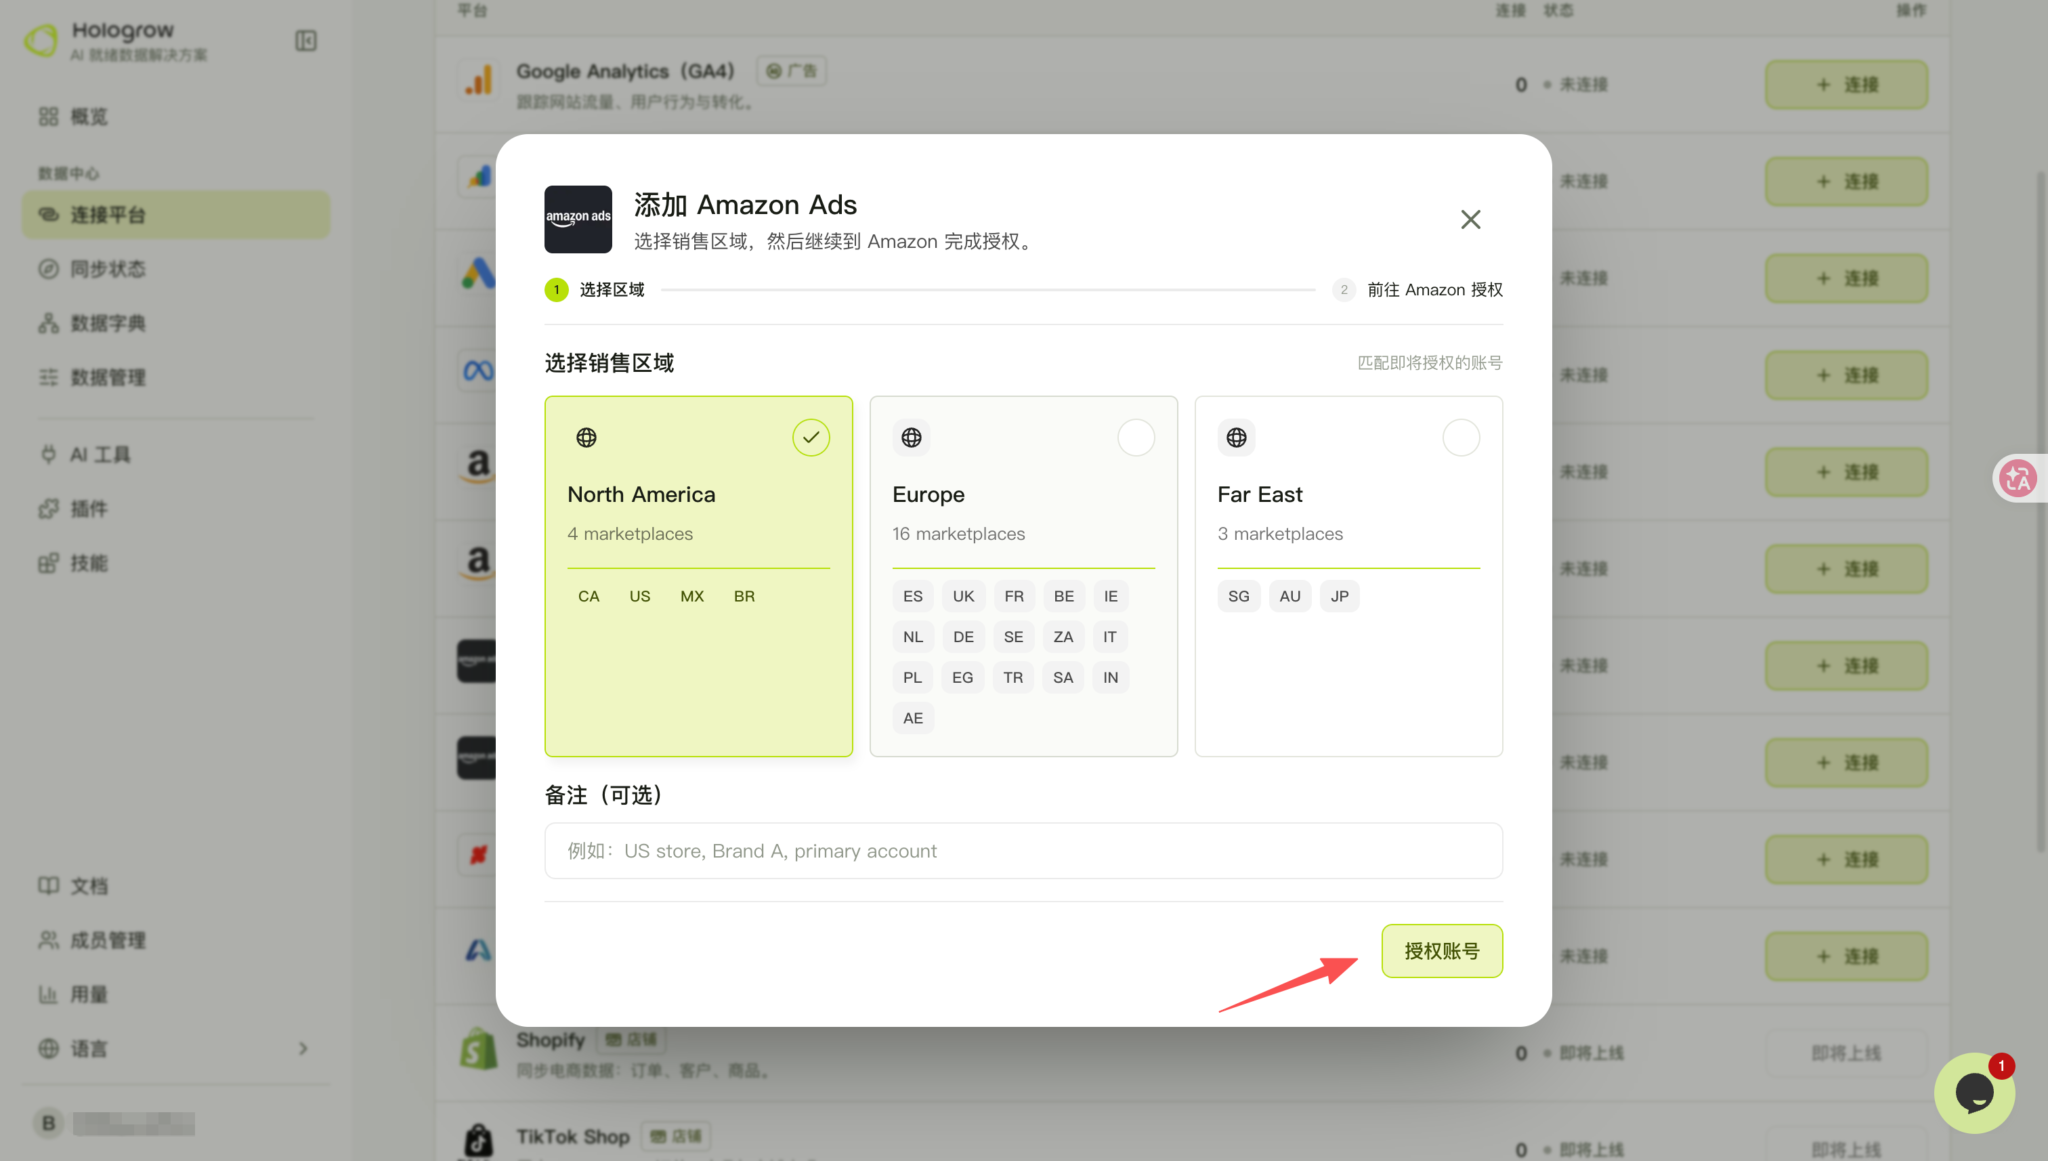
Task: Click the US marketplace tag
Action: point(640,596)
